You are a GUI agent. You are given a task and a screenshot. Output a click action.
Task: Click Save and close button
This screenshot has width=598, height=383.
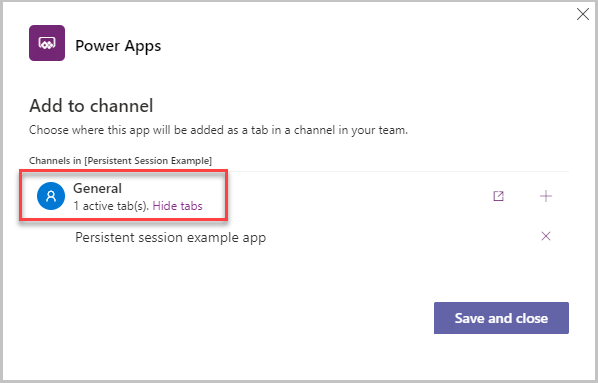pos(501,318)
